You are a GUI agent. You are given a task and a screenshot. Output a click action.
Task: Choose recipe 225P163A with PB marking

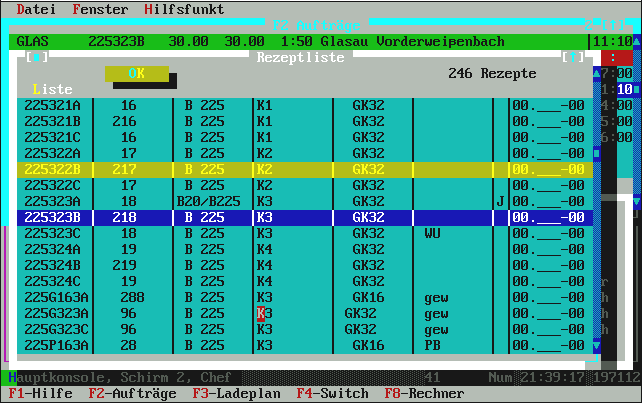click(x=300, y=346)
